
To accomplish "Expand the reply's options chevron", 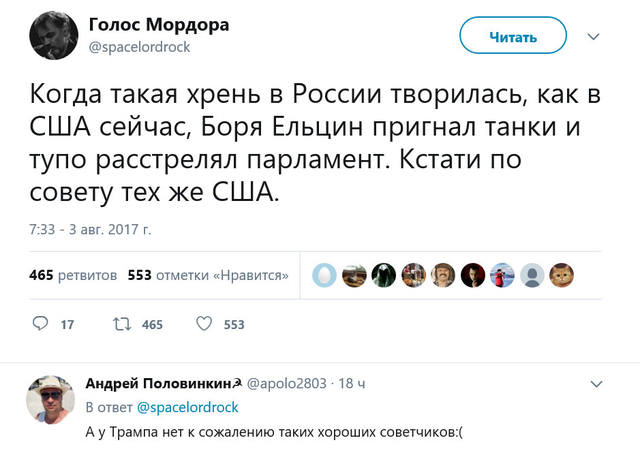I will [597, 383].
